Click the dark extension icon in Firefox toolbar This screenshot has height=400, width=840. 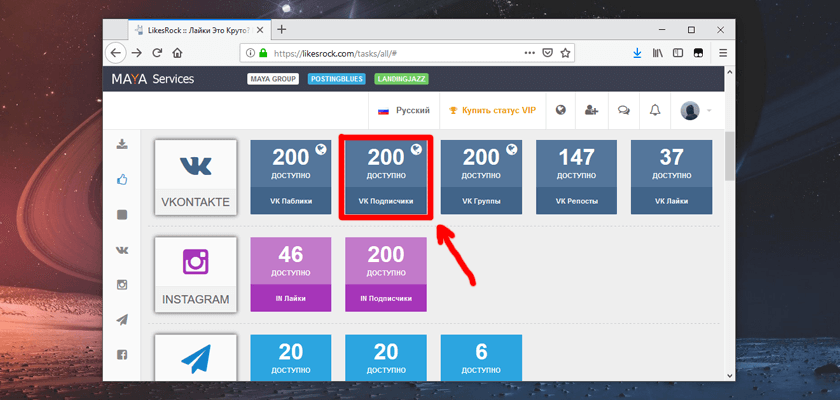pos(698,53)
